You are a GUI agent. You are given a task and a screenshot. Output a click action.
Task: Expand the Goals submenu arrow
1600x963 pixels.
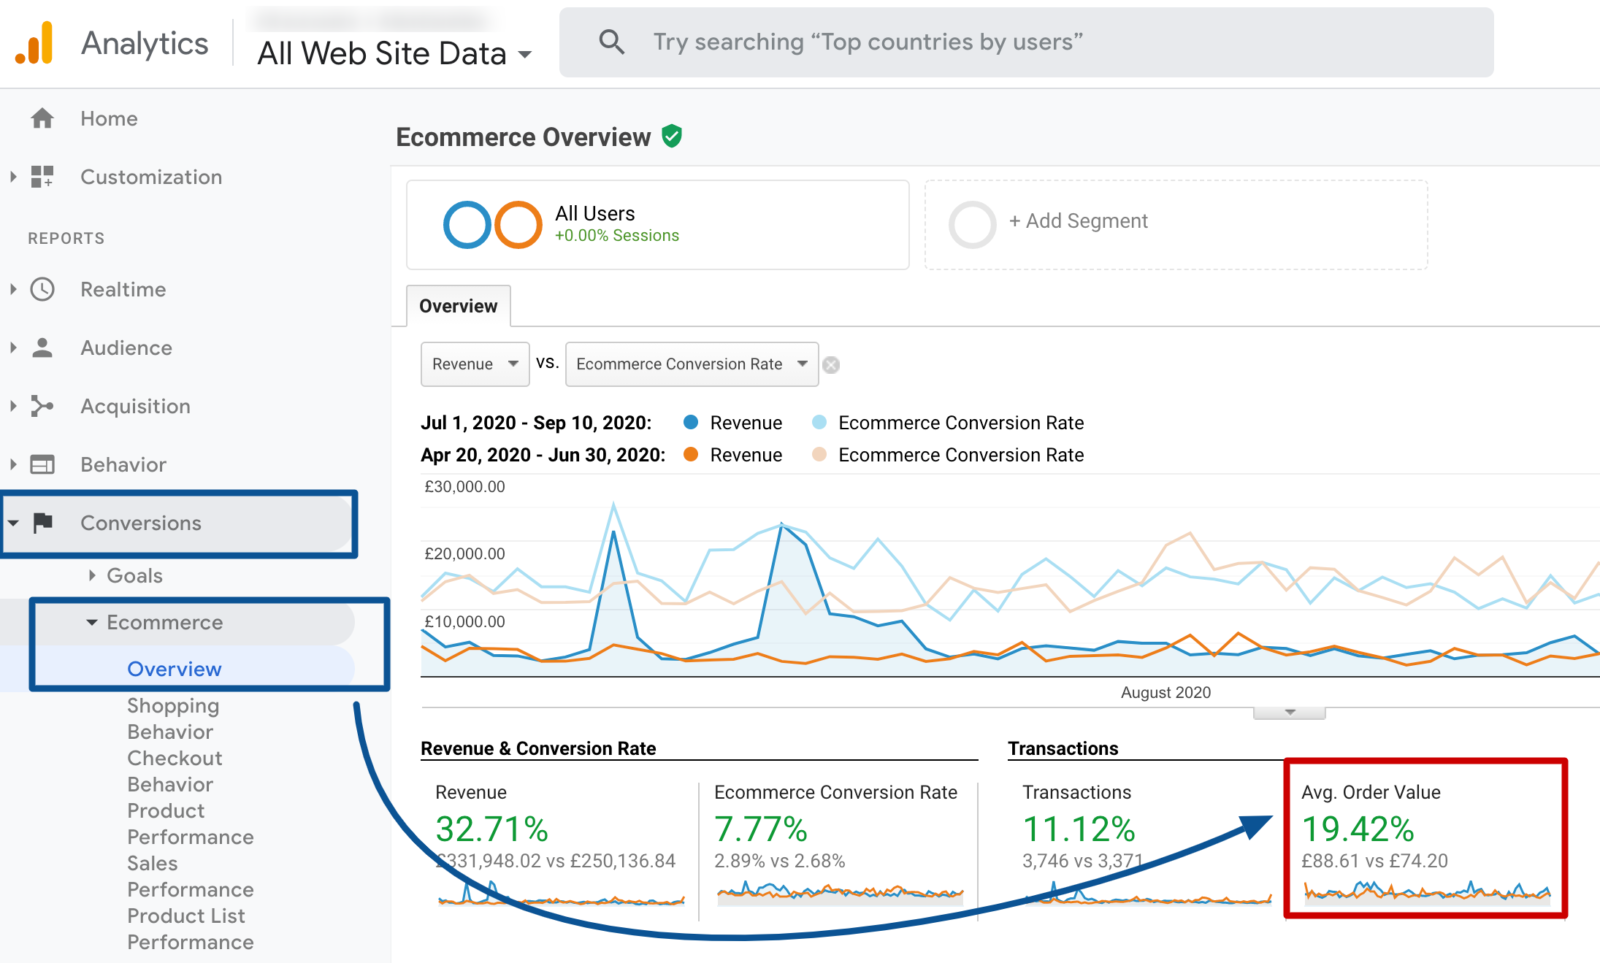[92, 575]
